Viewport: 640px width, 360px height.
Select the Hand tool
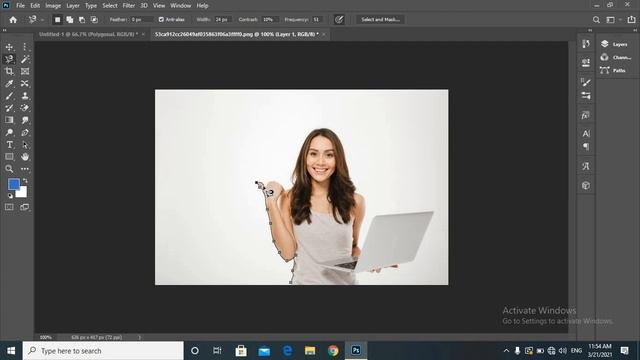click(25, 157)
